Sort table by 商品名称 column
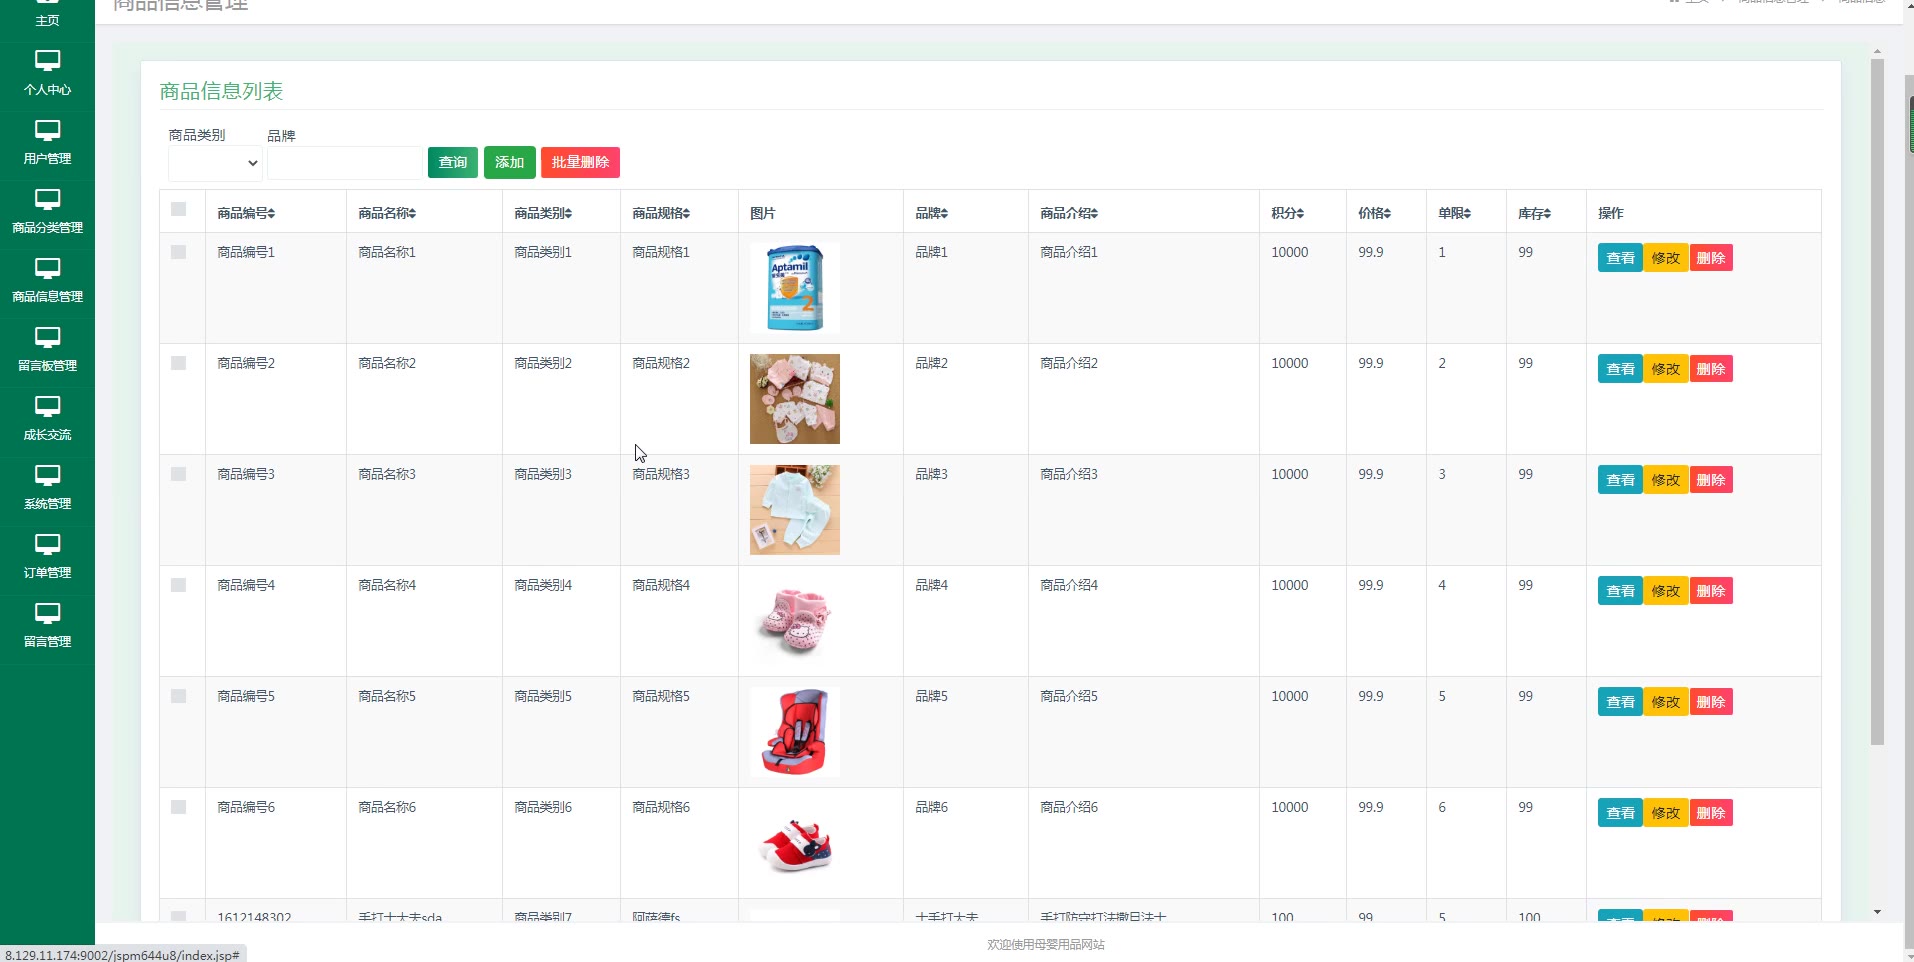 [387, 213]
